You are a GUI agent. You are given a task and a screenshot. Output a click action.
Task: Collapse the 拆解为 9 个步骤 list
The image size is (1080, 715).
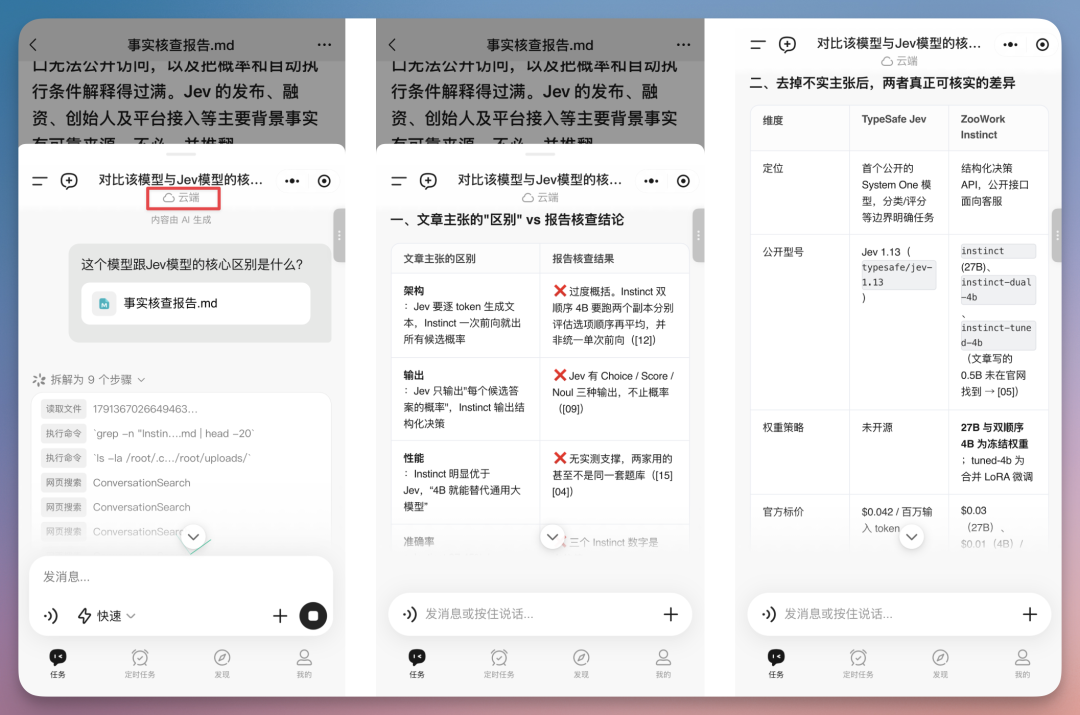[89, 380]
